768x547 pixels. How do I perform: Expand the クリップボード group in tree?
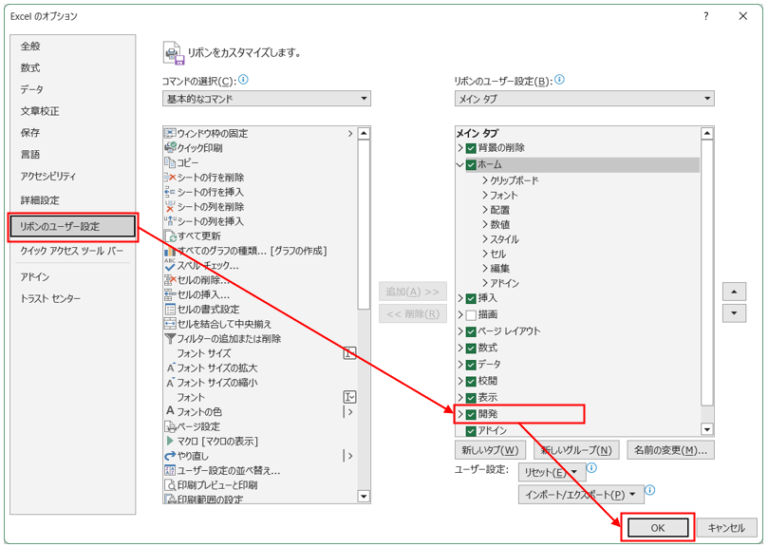[x=485, y=181]
